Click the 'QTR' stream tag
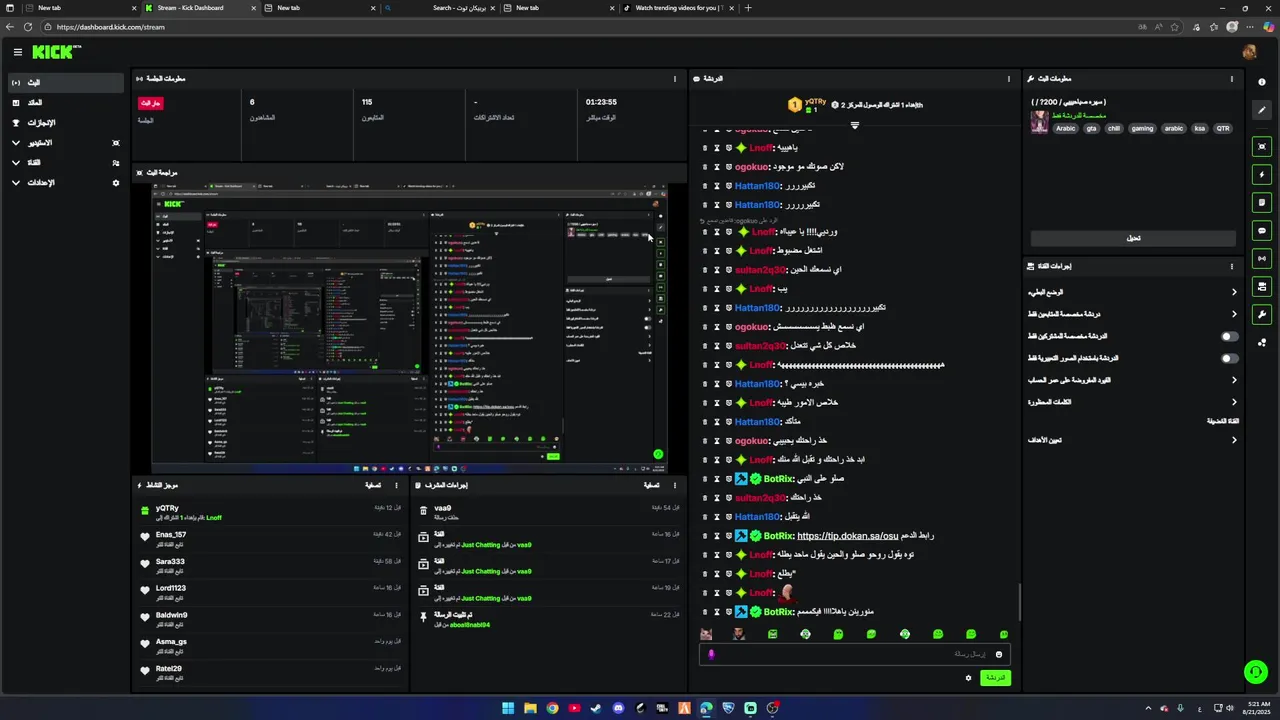The width and height of the screenshot is (1280, 720). [x=1222, y=128]
